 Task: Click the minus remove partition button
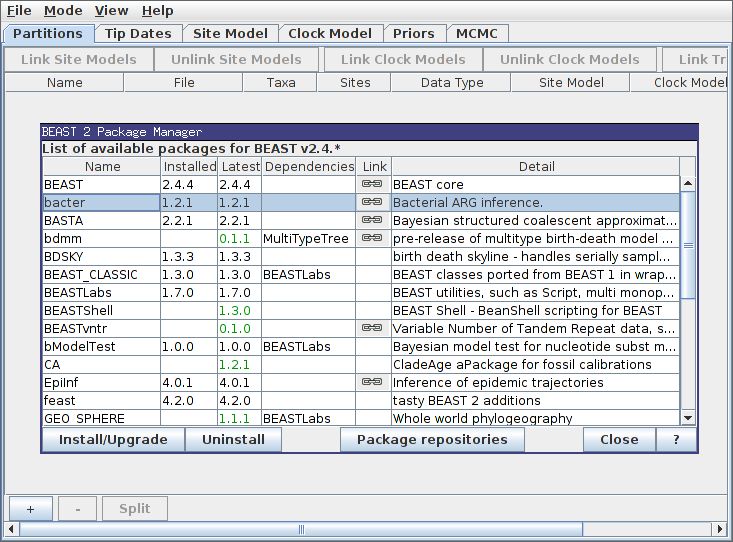click(78, 509)
